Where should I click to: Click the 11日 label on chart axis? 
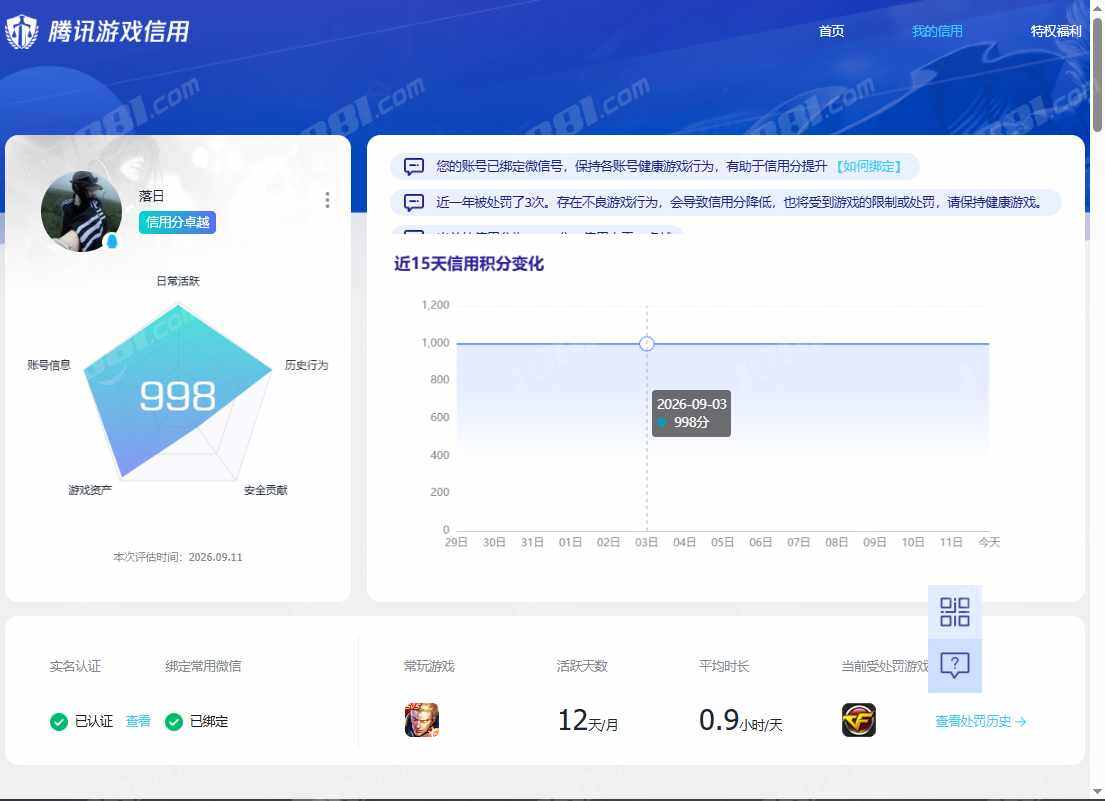pyautogui.click(x=951, y=542)
